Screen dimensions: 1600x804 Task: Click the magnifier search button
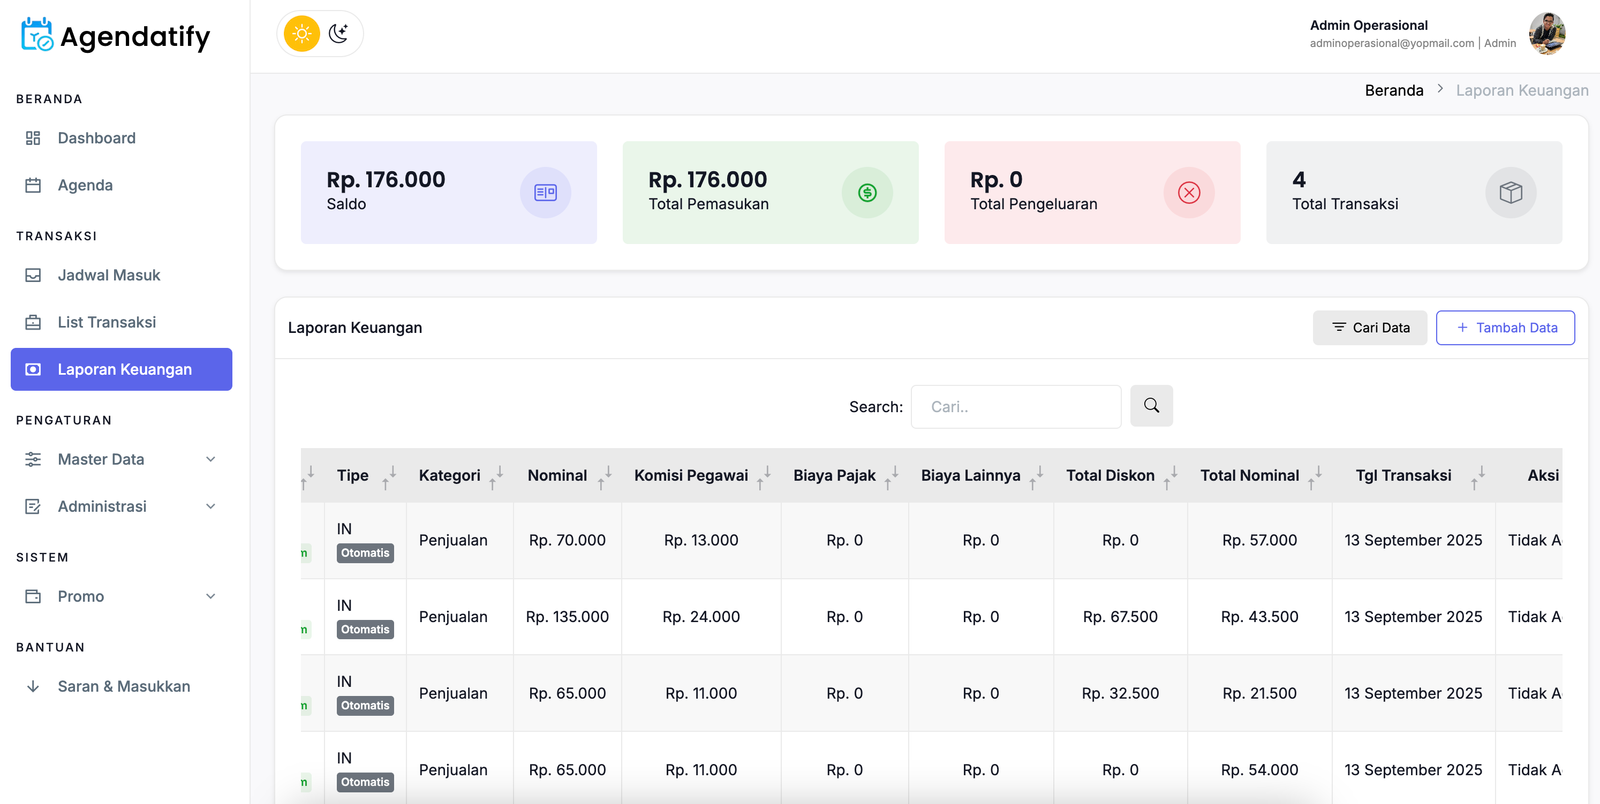click(1151, 406)
